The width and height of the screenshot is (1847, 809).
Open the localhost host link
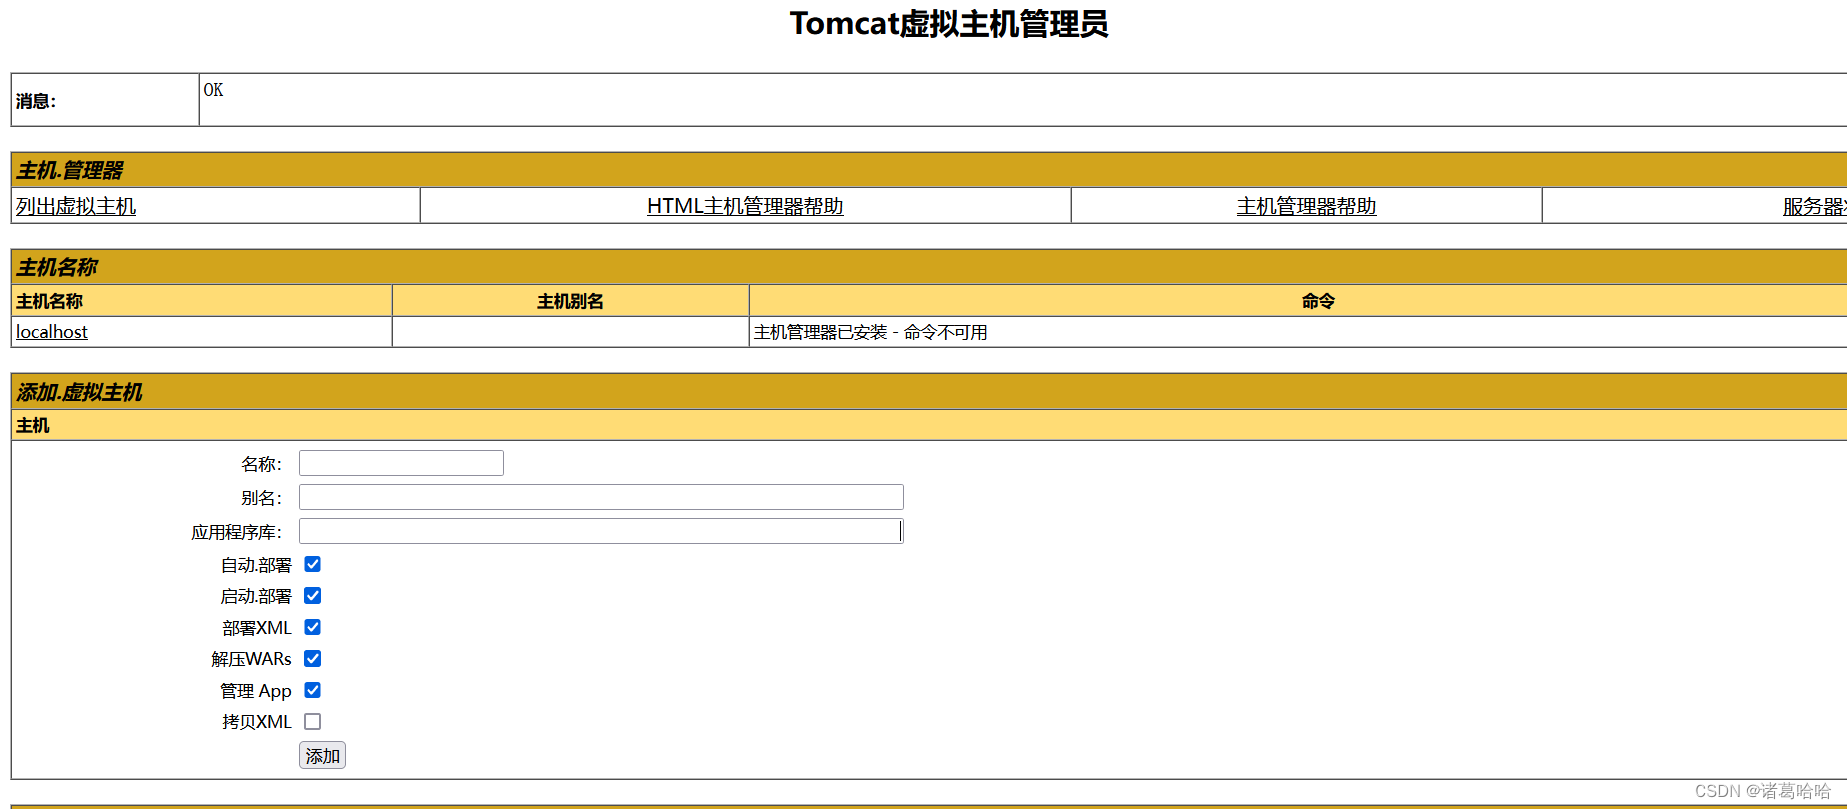tap(52, 332)
